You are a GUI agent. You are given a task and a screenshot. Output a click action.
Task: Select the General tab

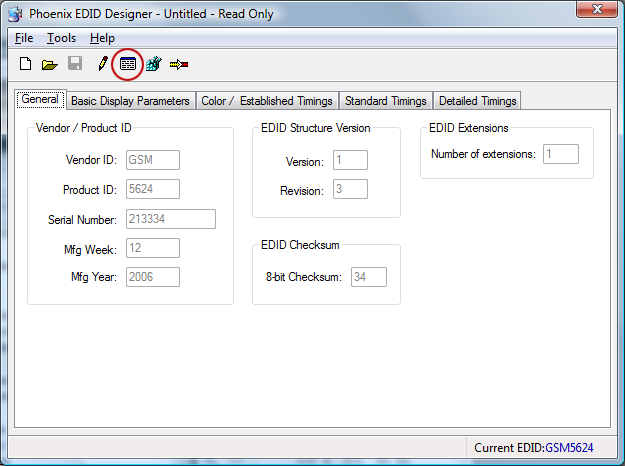(x=40, y=99)
